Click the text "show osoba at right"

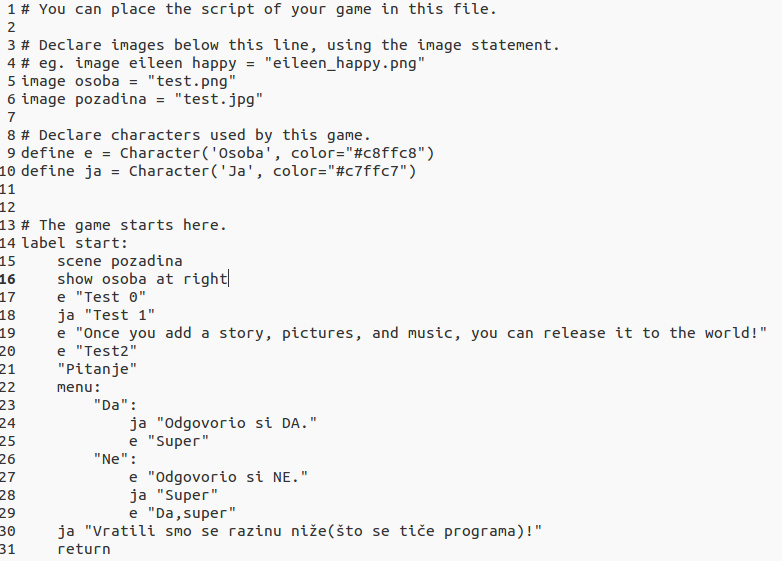pyautogui.click(x=142, y=279)
